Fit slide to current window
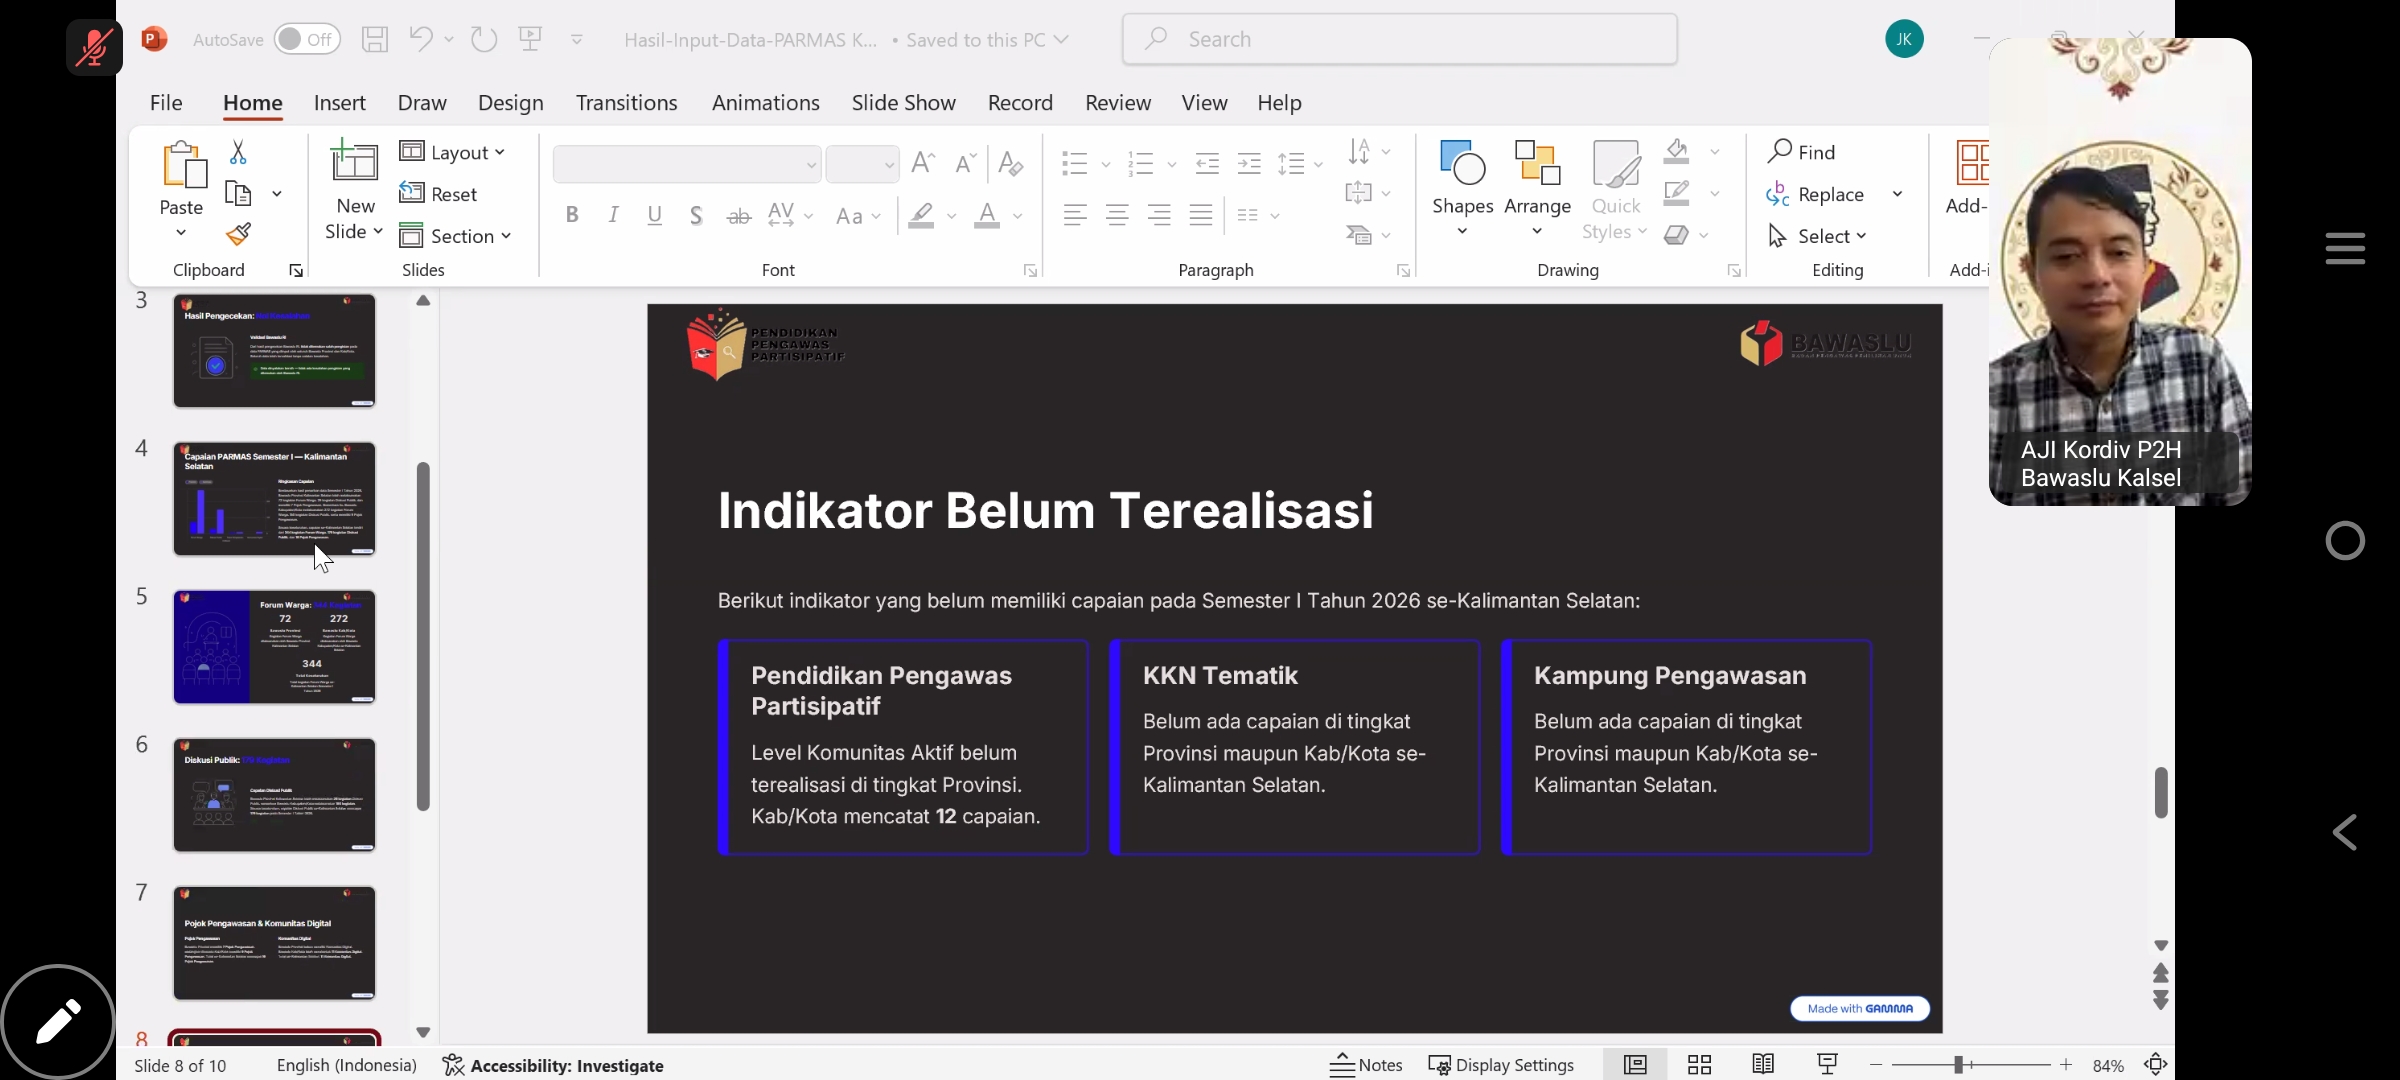The image size is (2400, 1080). tap(2156, 1065)
